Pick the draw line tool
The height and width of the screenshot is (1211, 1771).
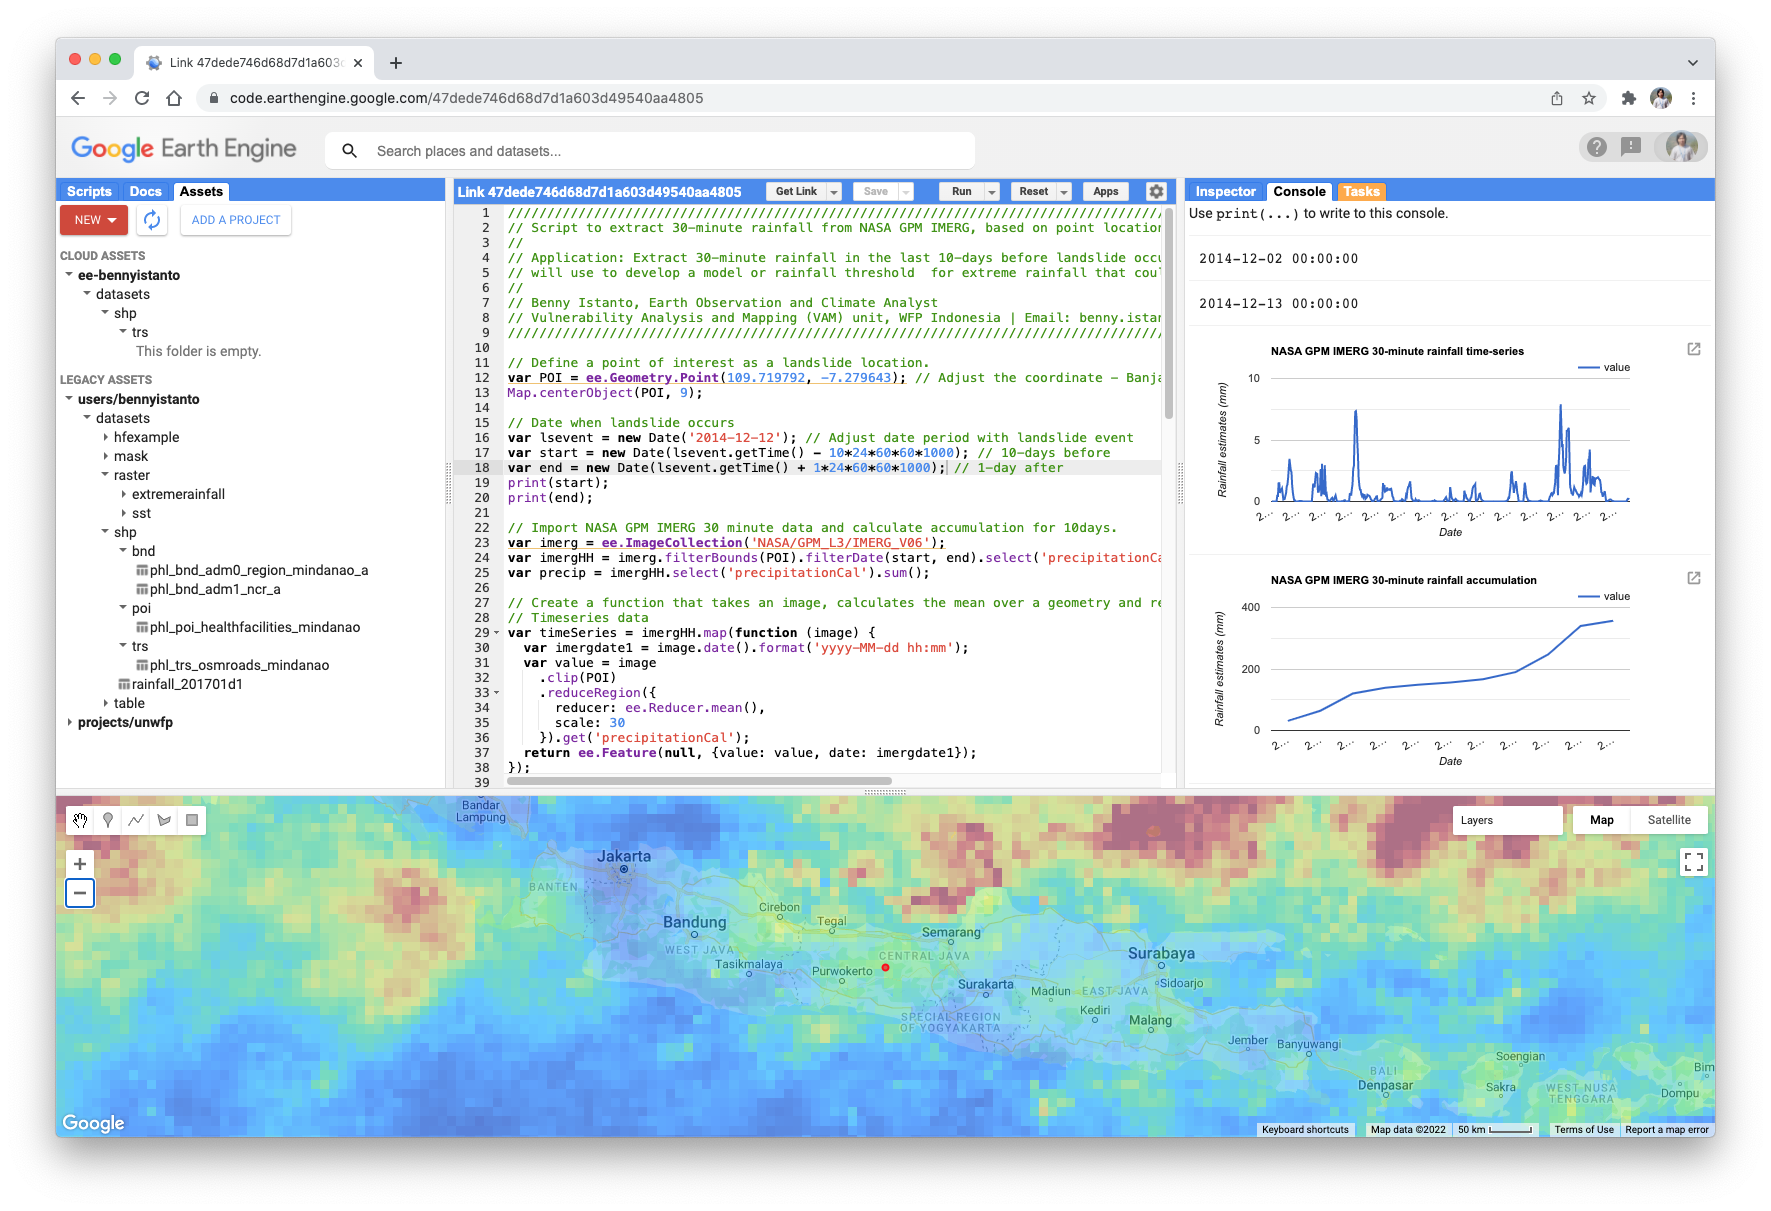point(136,820)
